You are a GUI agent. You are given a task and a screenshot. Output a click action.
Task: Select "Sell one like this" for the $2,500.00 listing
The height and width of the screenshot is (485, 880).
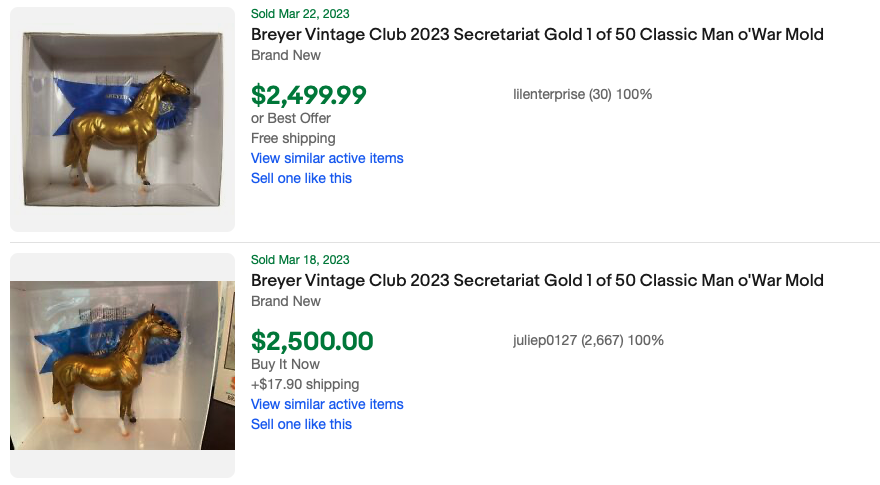[x=301, y=424]
